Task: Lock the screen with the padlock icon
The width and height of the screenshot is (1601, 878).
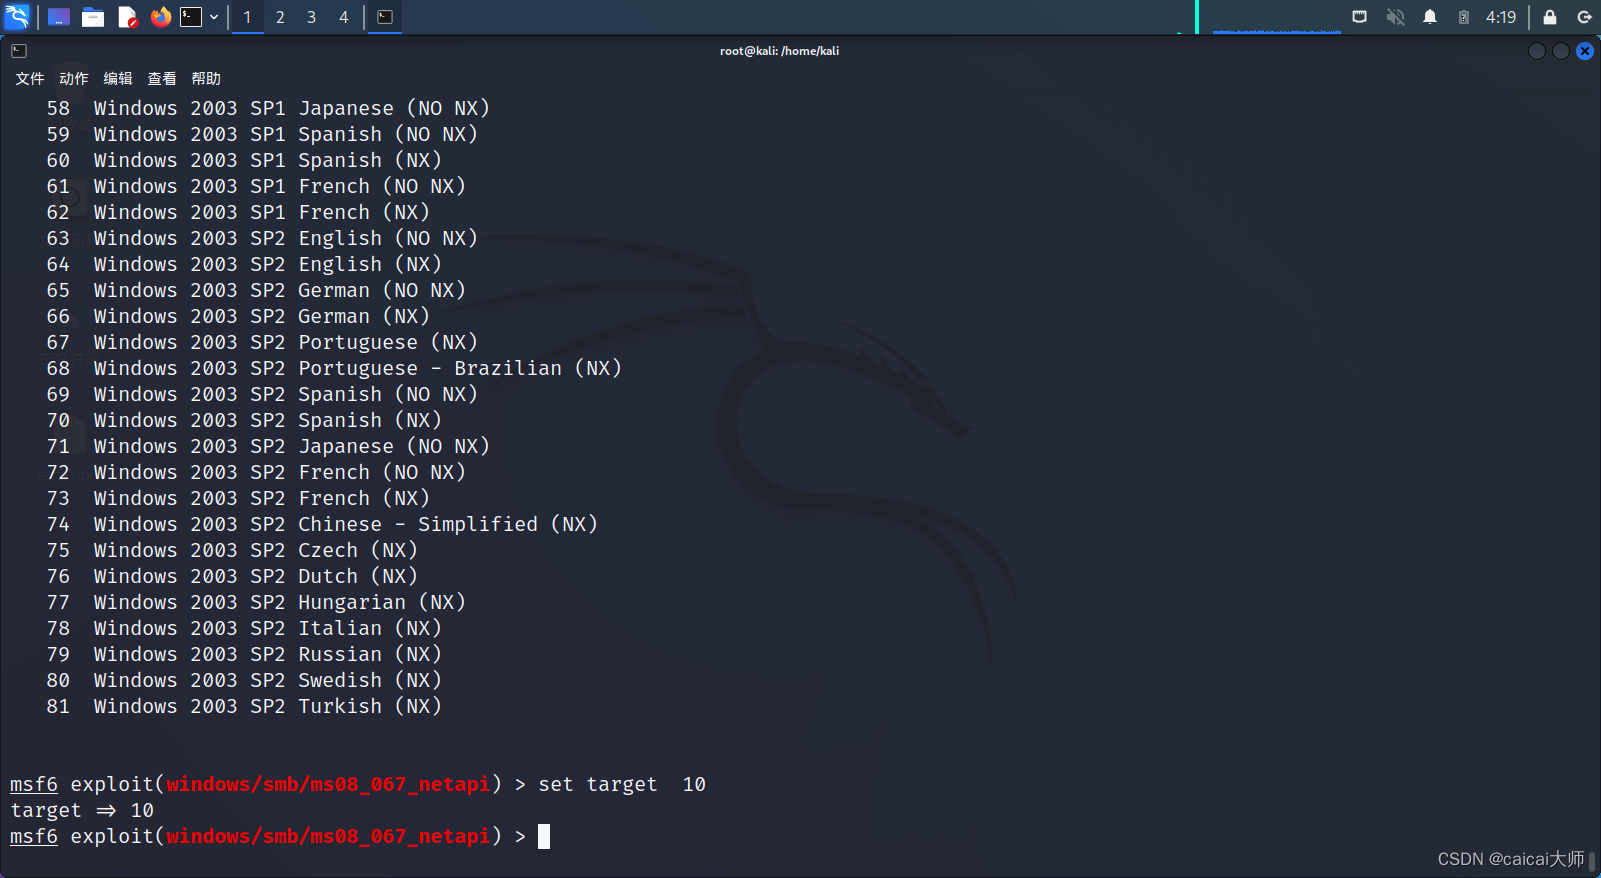Action: tap(1550, 17)
